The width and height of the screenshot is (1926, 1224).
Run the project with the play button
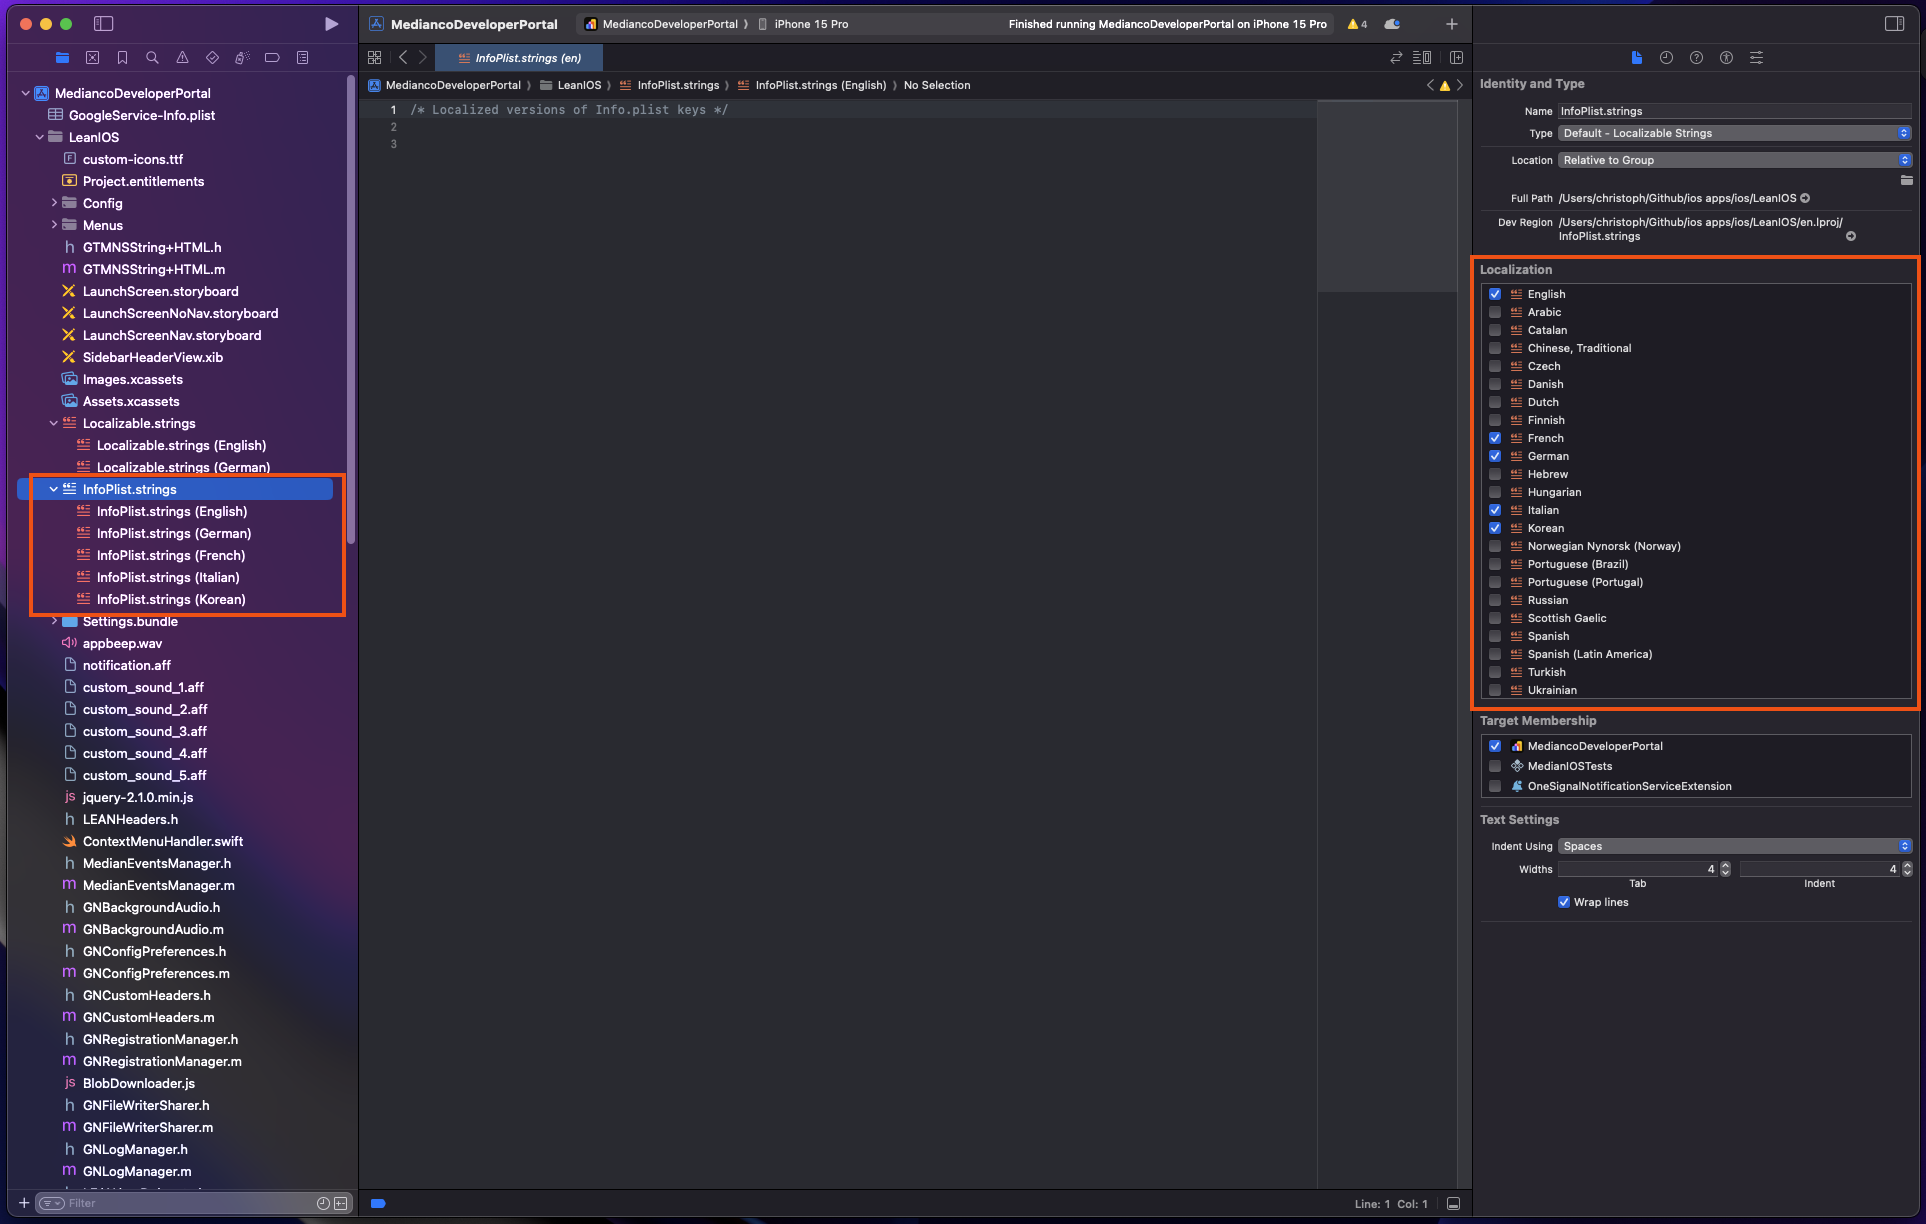click(x=331, y=23)
